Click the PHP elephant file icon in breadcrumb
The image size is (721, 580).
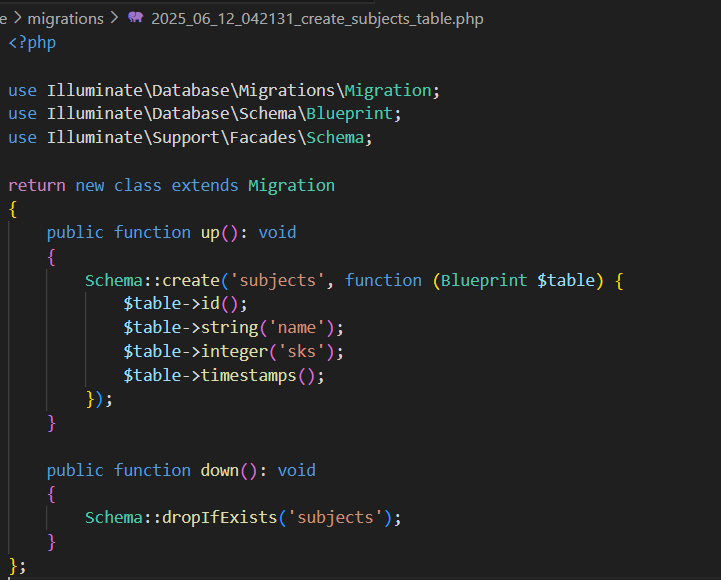tap(135, 18)
